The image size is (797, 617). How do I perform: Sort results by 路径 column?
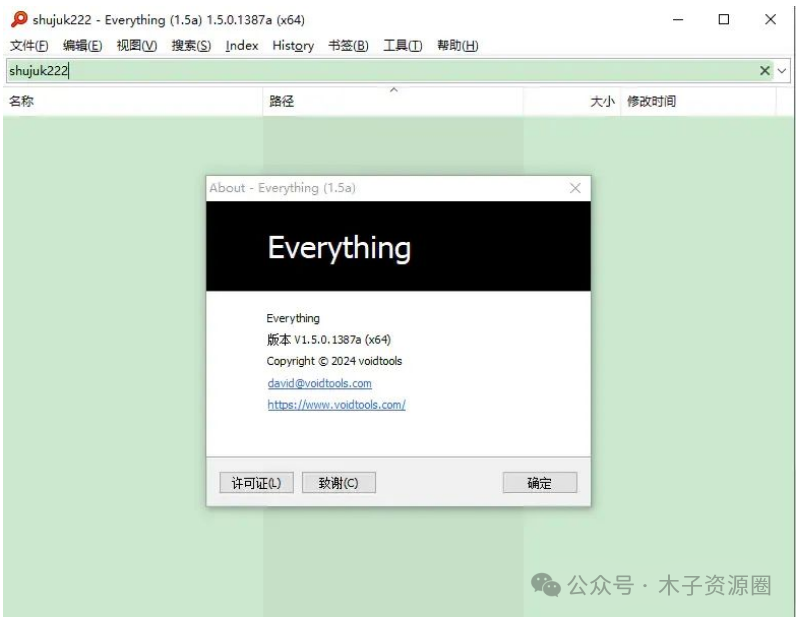393,101
